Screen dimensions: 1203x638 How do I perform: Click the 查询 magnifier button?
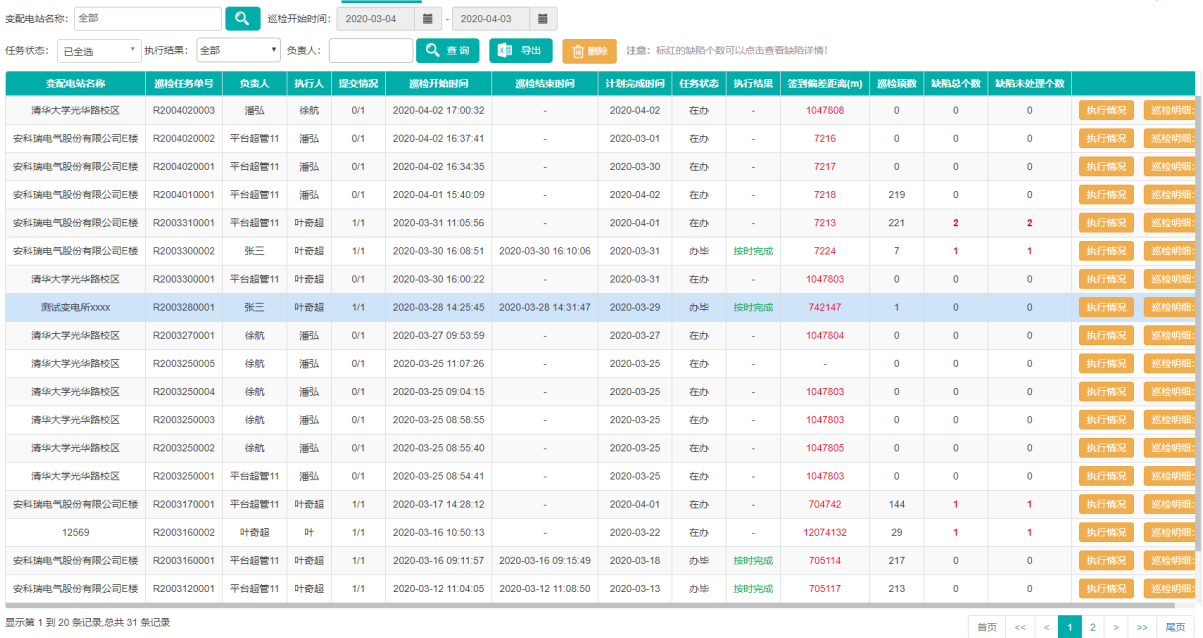(447, 50)
